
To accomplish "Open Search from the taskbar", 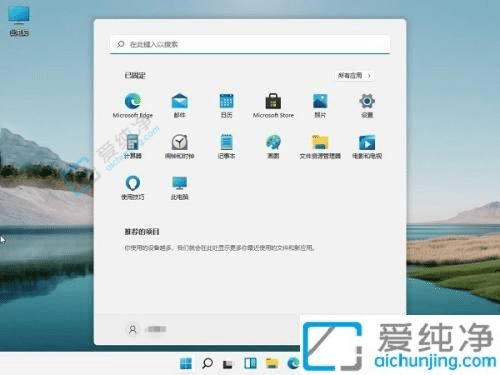I will [207, 363].
